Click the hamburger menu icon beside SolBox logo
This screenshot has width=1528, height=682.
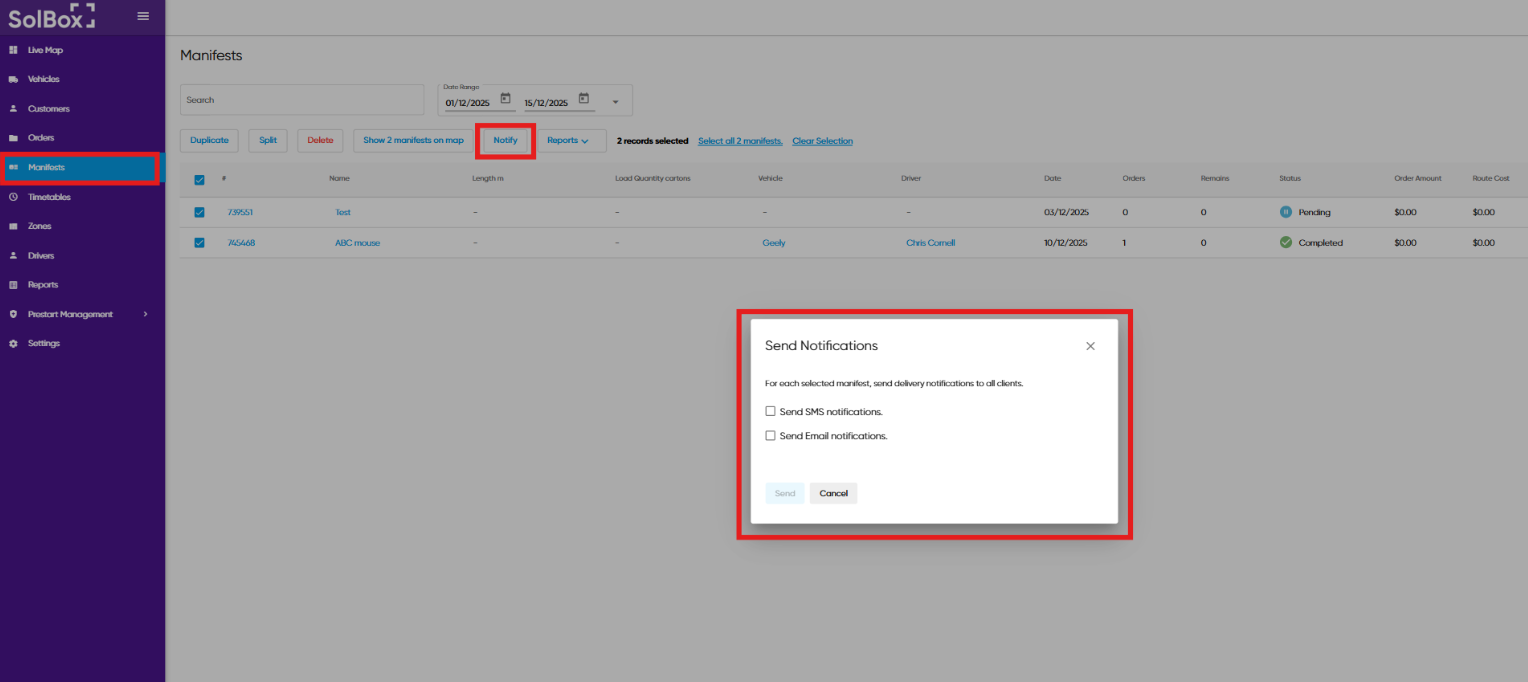[x=143, y=16]
